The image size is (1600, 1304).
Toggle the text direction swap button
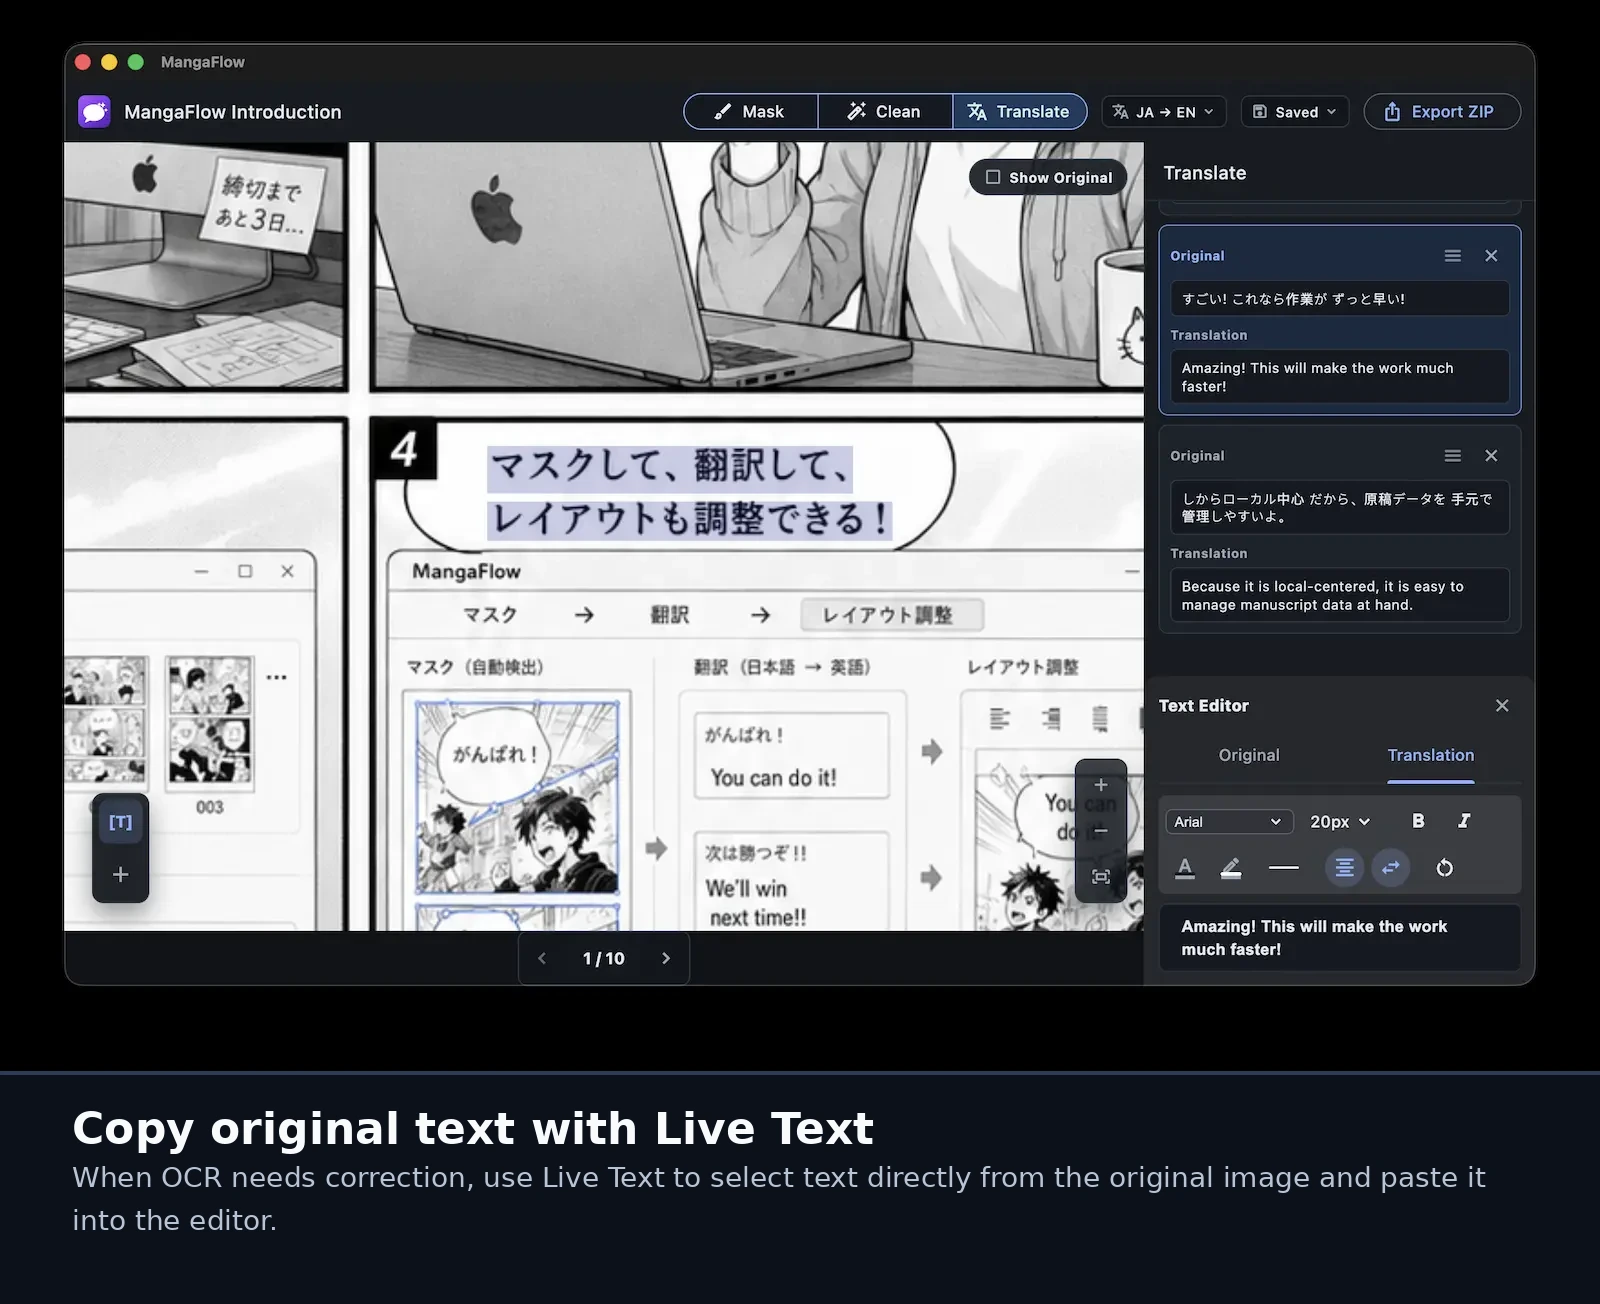pyautogui.click(x=1391, y=868)
